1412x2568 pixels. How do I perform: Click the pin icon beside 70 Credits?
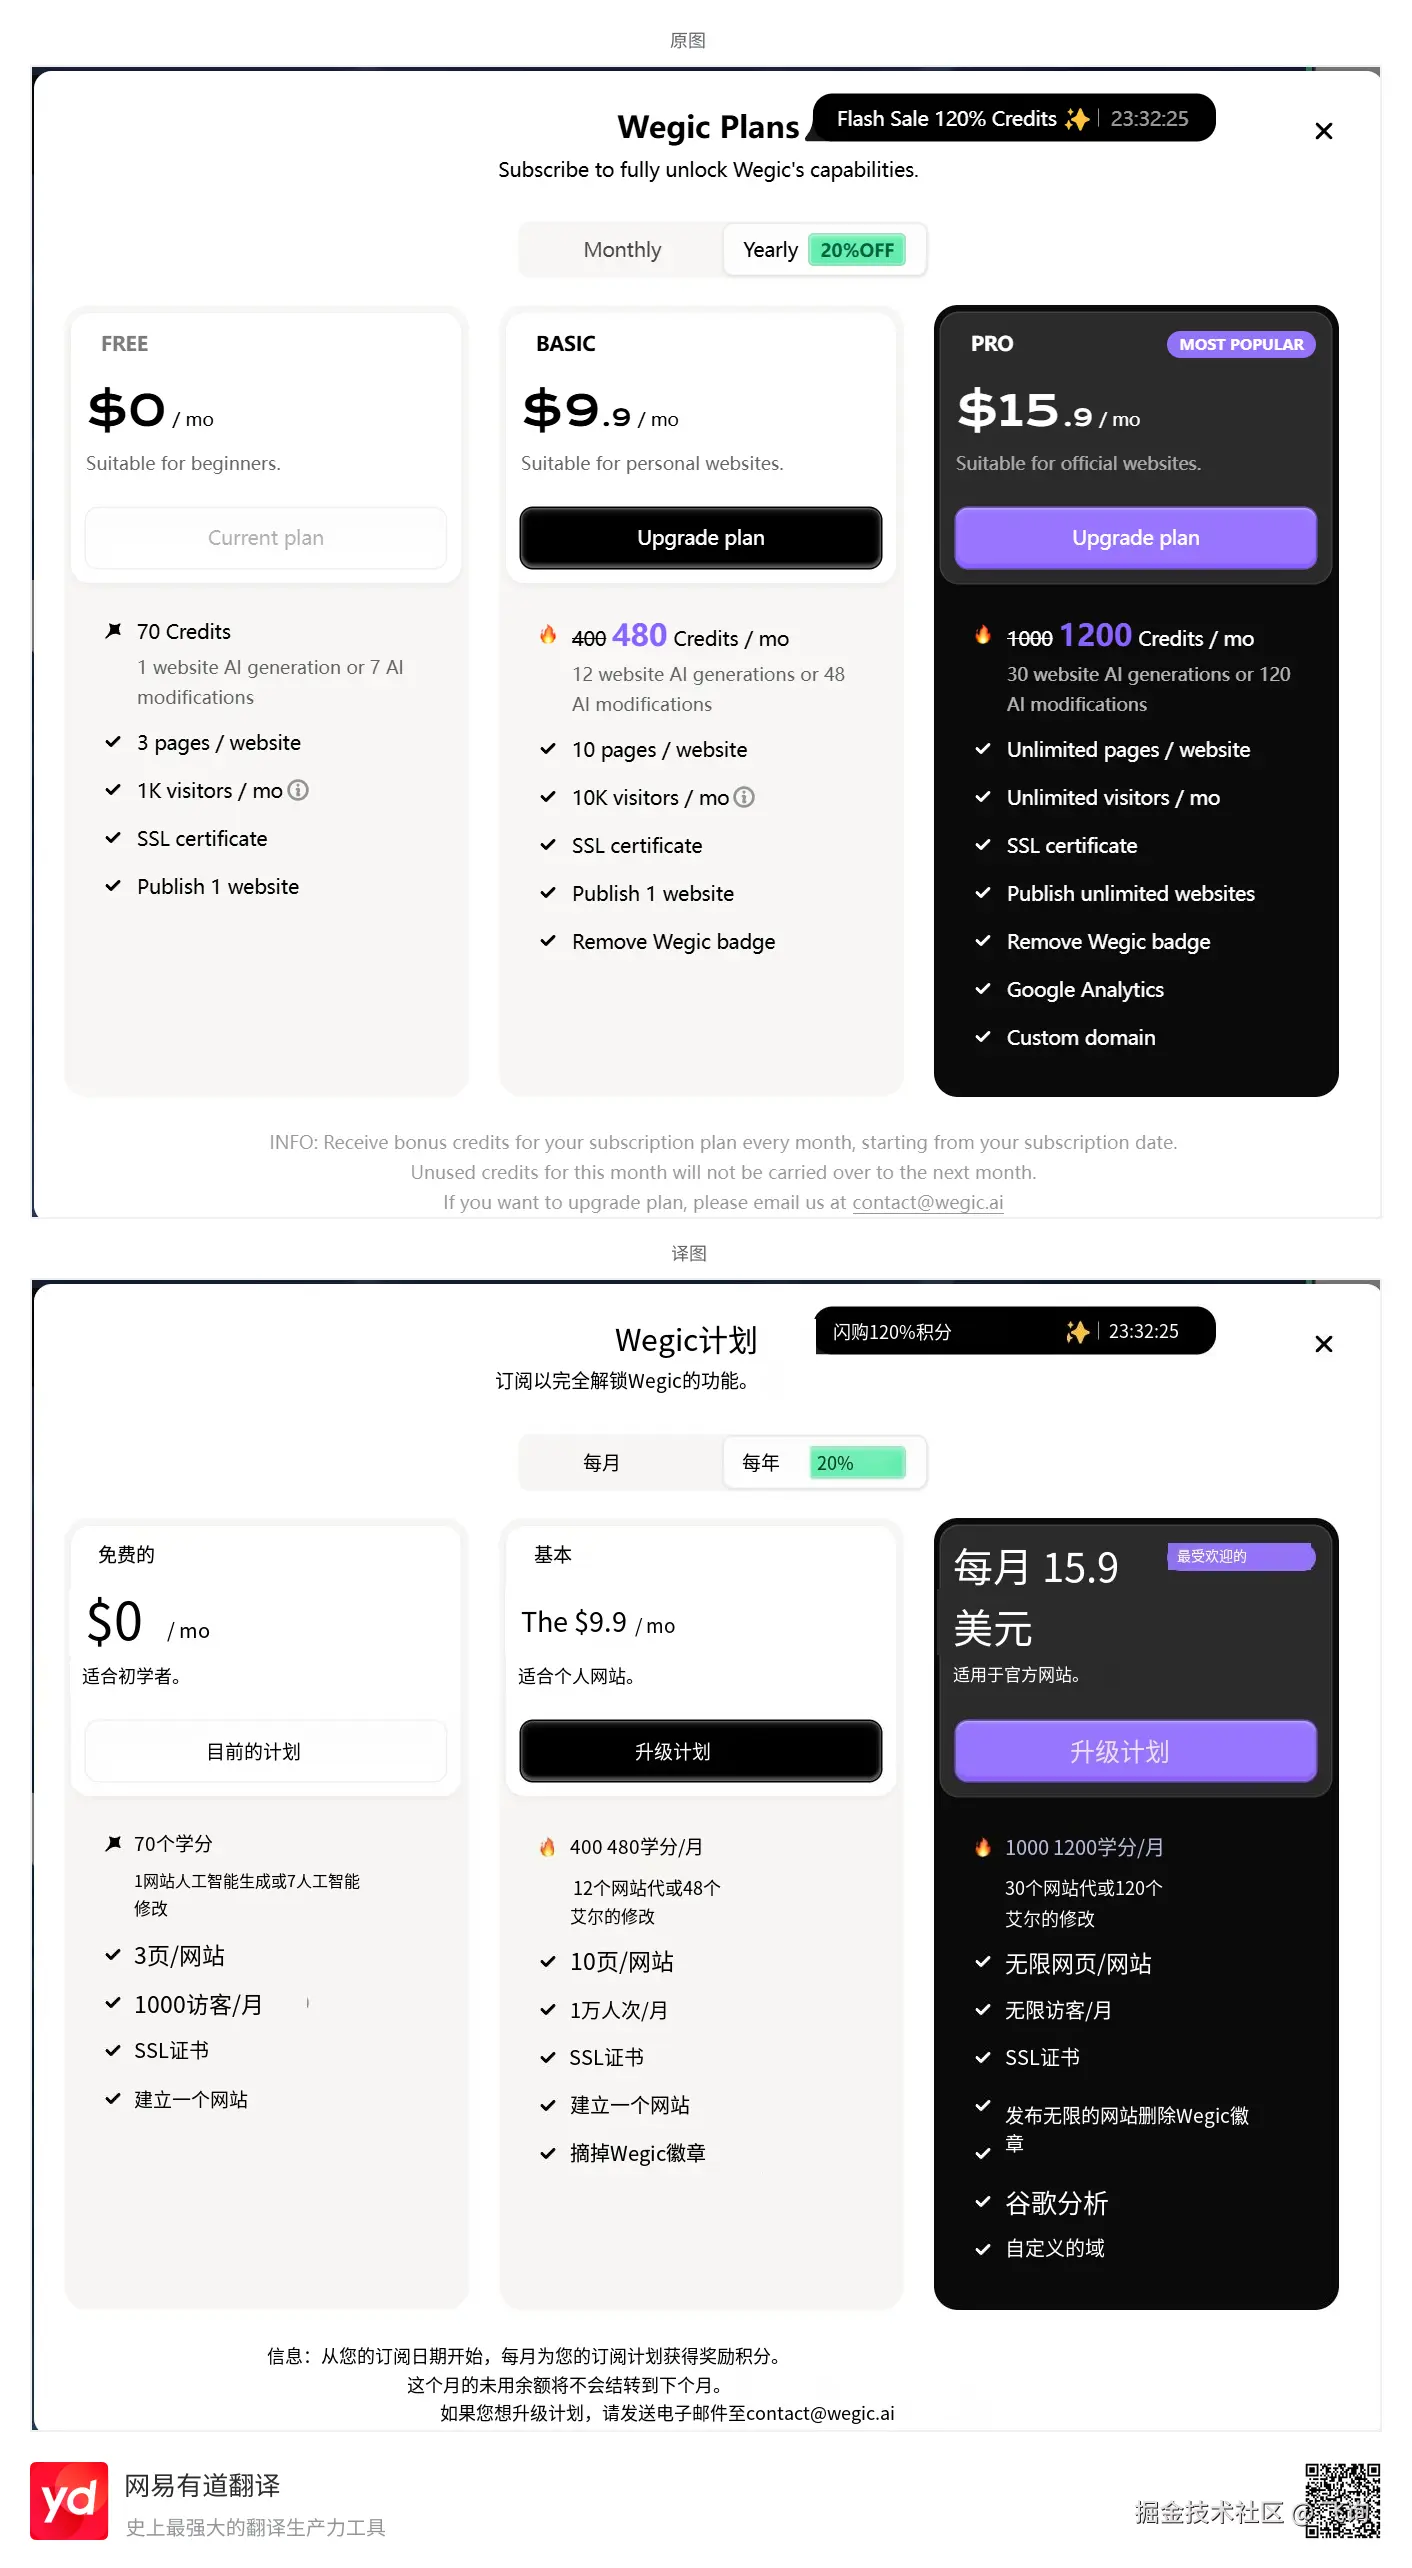(113, 631)
